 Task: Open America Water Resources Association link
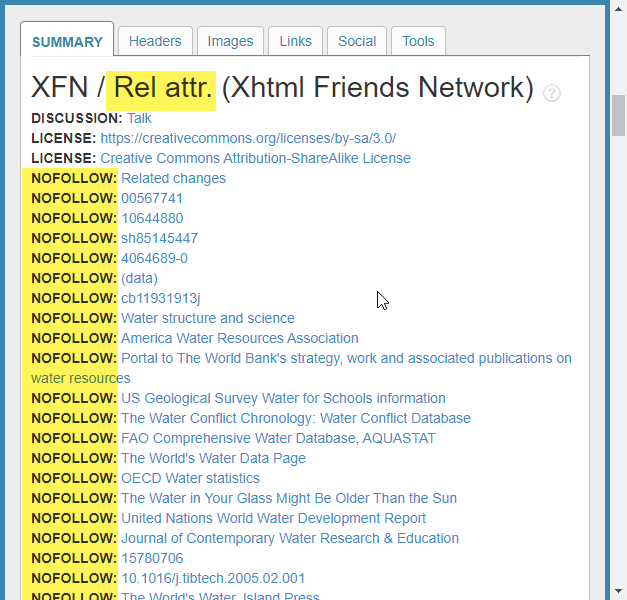click(x=239, y=338)
